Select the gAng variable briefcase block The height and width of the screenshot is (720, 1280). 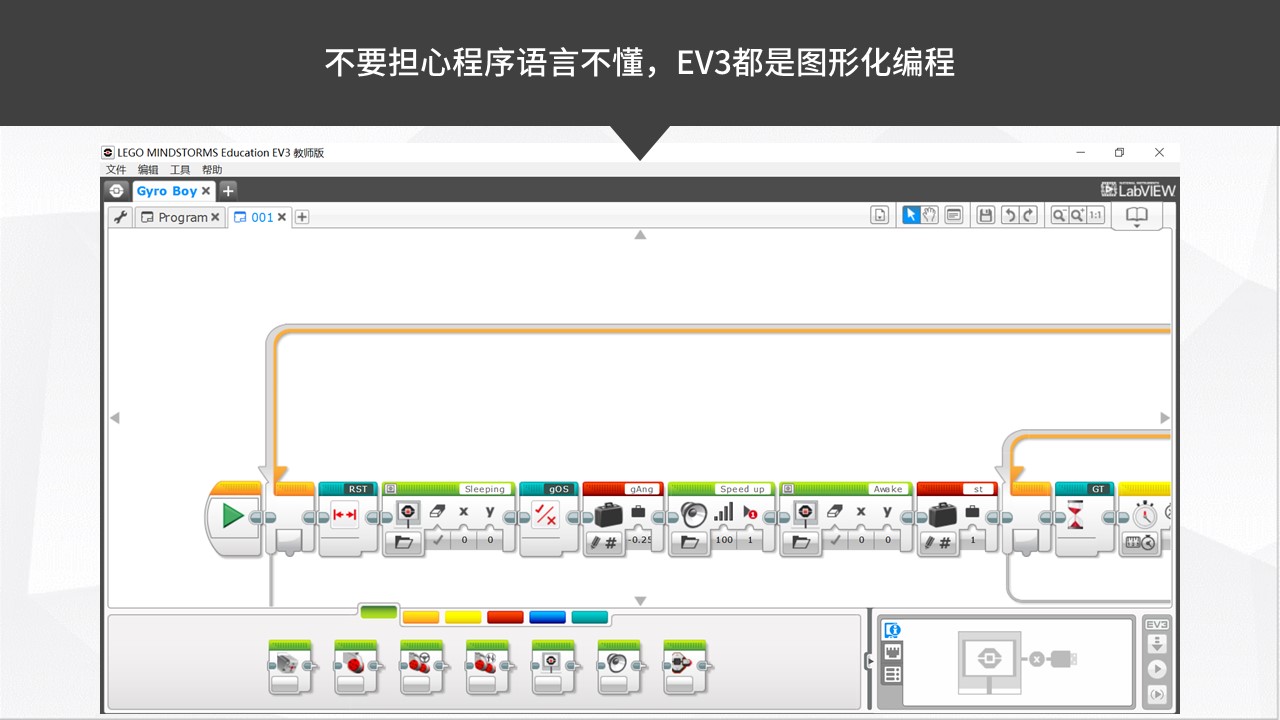click(608, 515)
